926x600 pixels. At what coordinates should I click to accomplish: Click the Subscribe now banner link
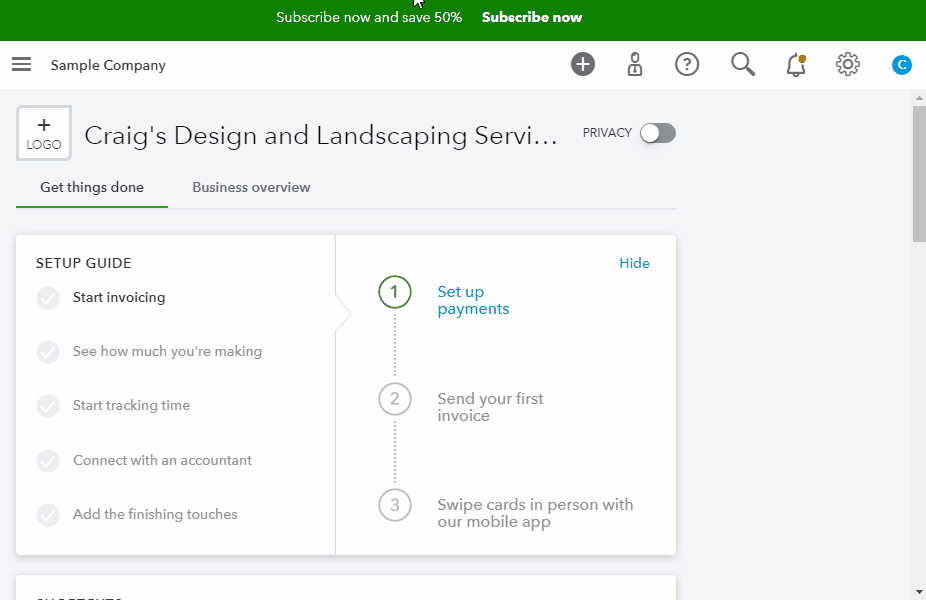coord(532,17)
